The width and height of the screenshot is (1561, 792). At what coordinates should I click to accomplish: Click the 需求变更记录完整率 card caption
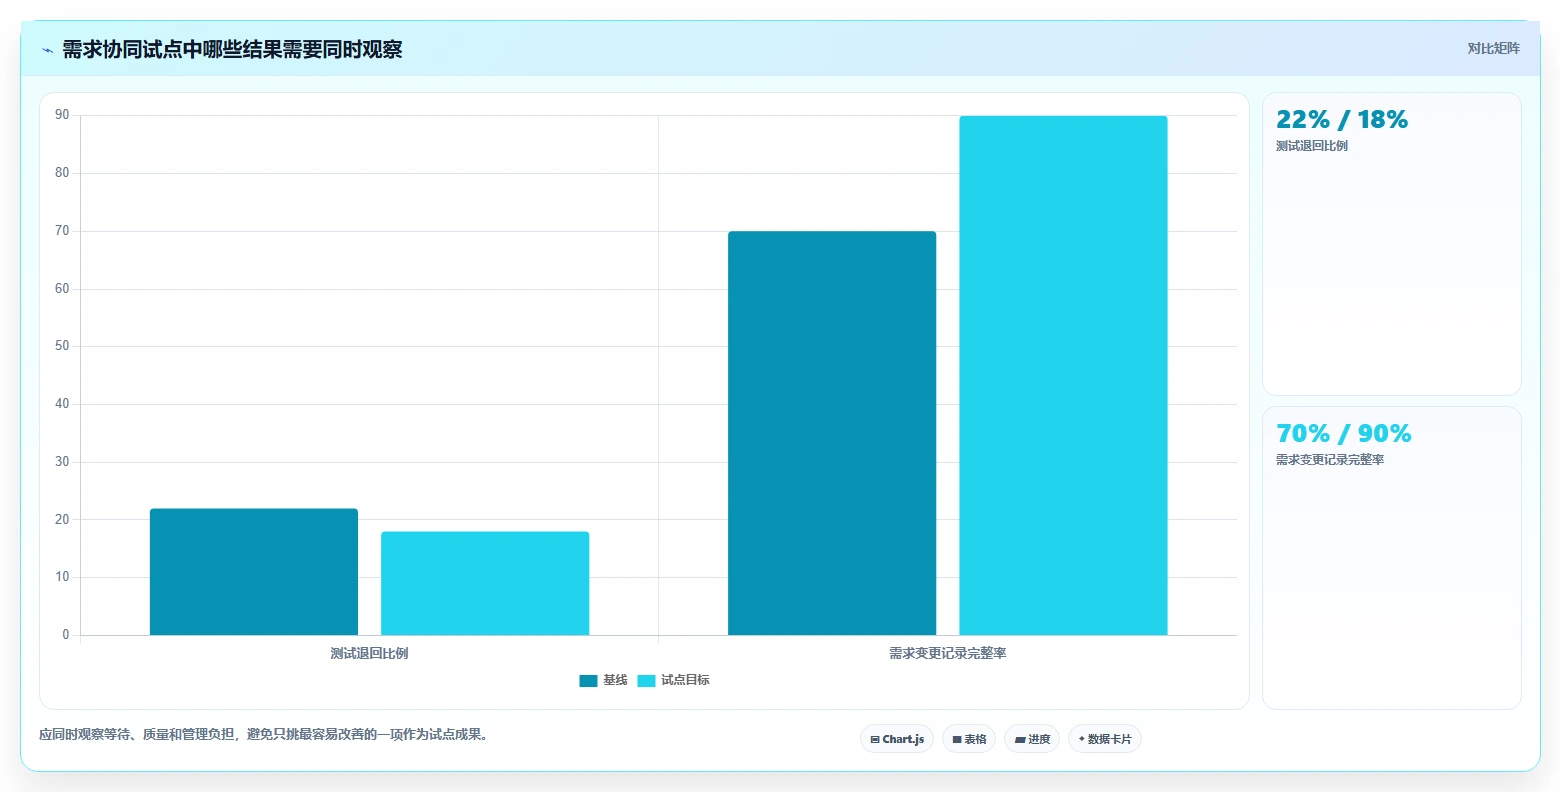[x=1330, y=460]
